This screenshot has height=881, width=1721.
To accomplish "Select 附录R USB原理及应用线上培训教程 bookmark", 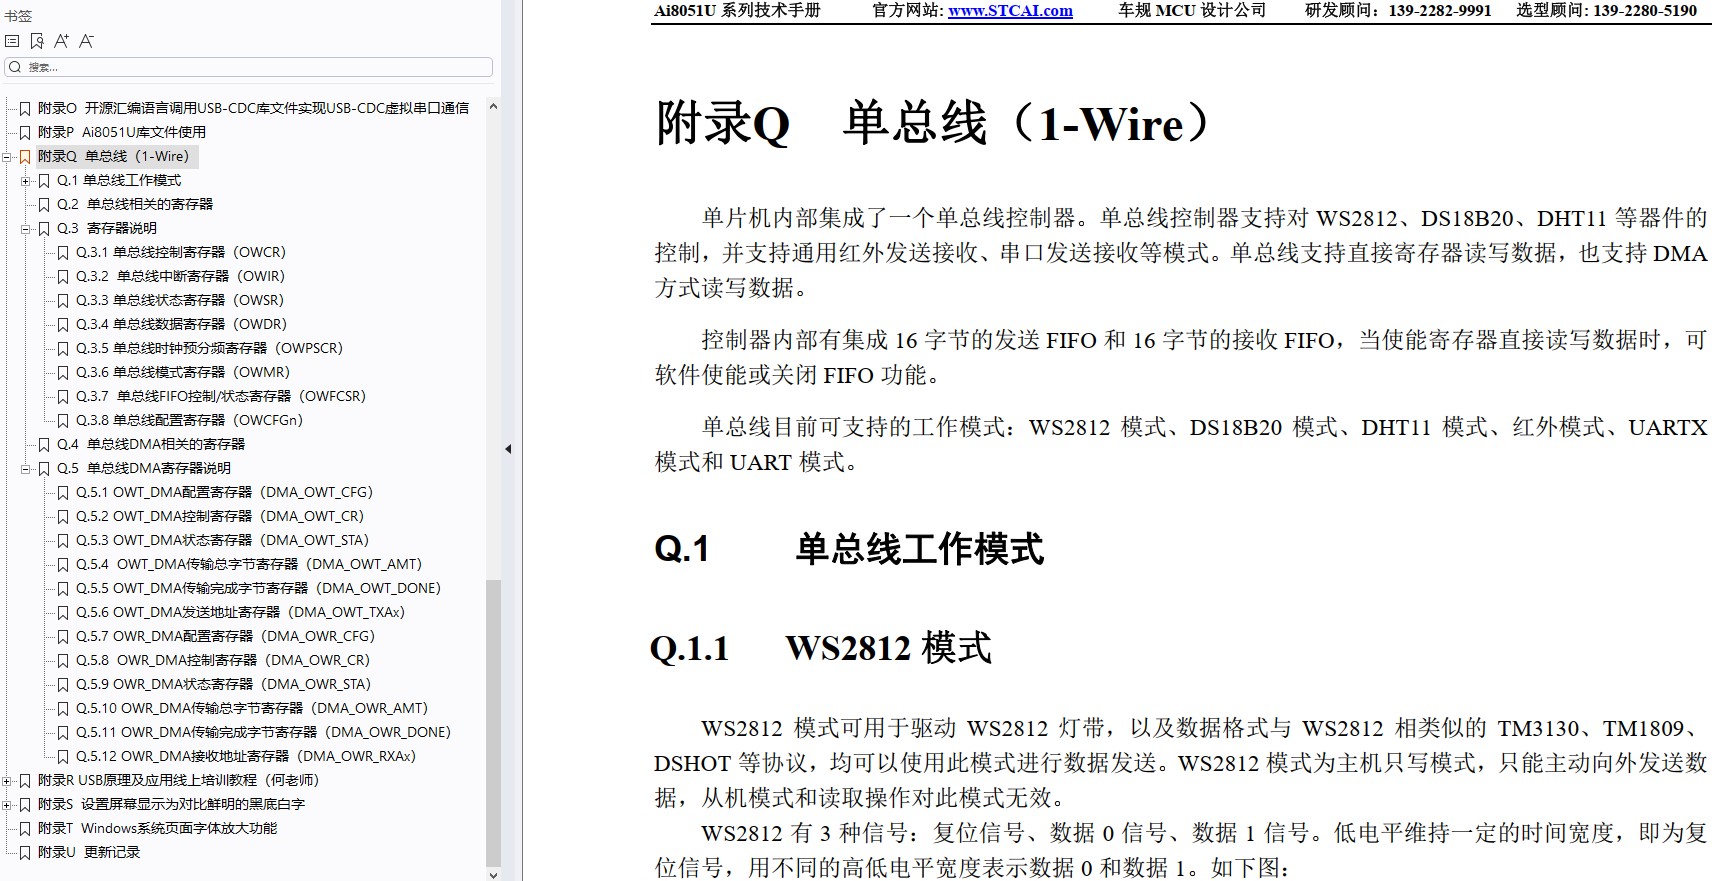I will (178, 780).
